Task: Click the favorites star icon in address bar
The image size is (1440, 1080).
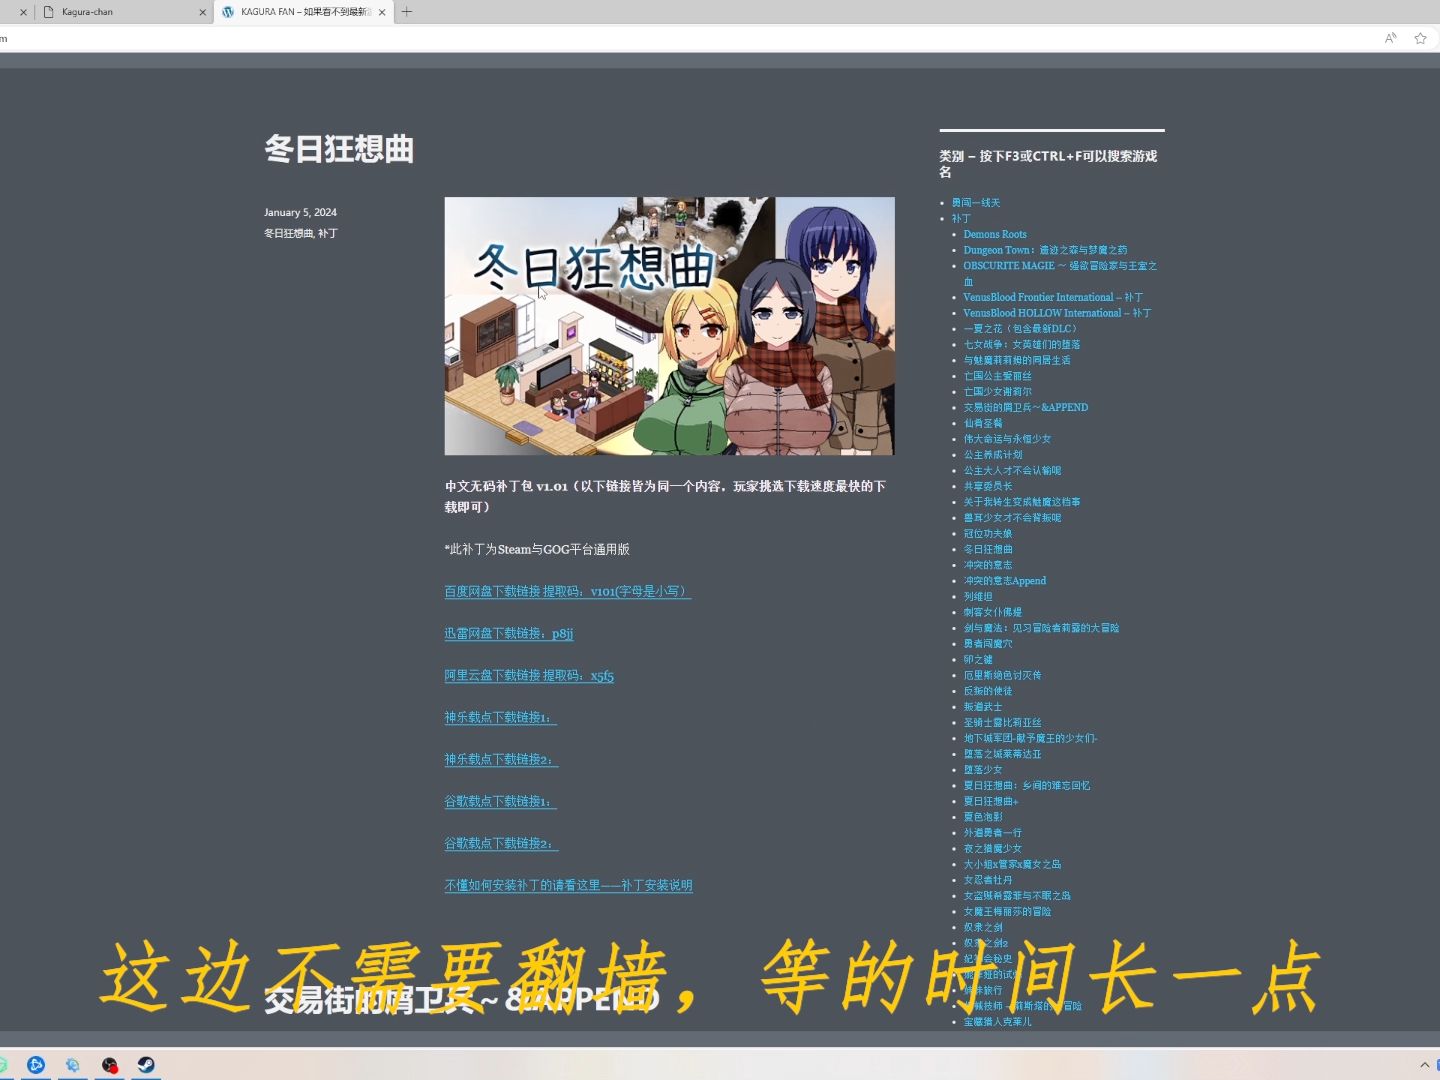Action: click(1420, 38)
